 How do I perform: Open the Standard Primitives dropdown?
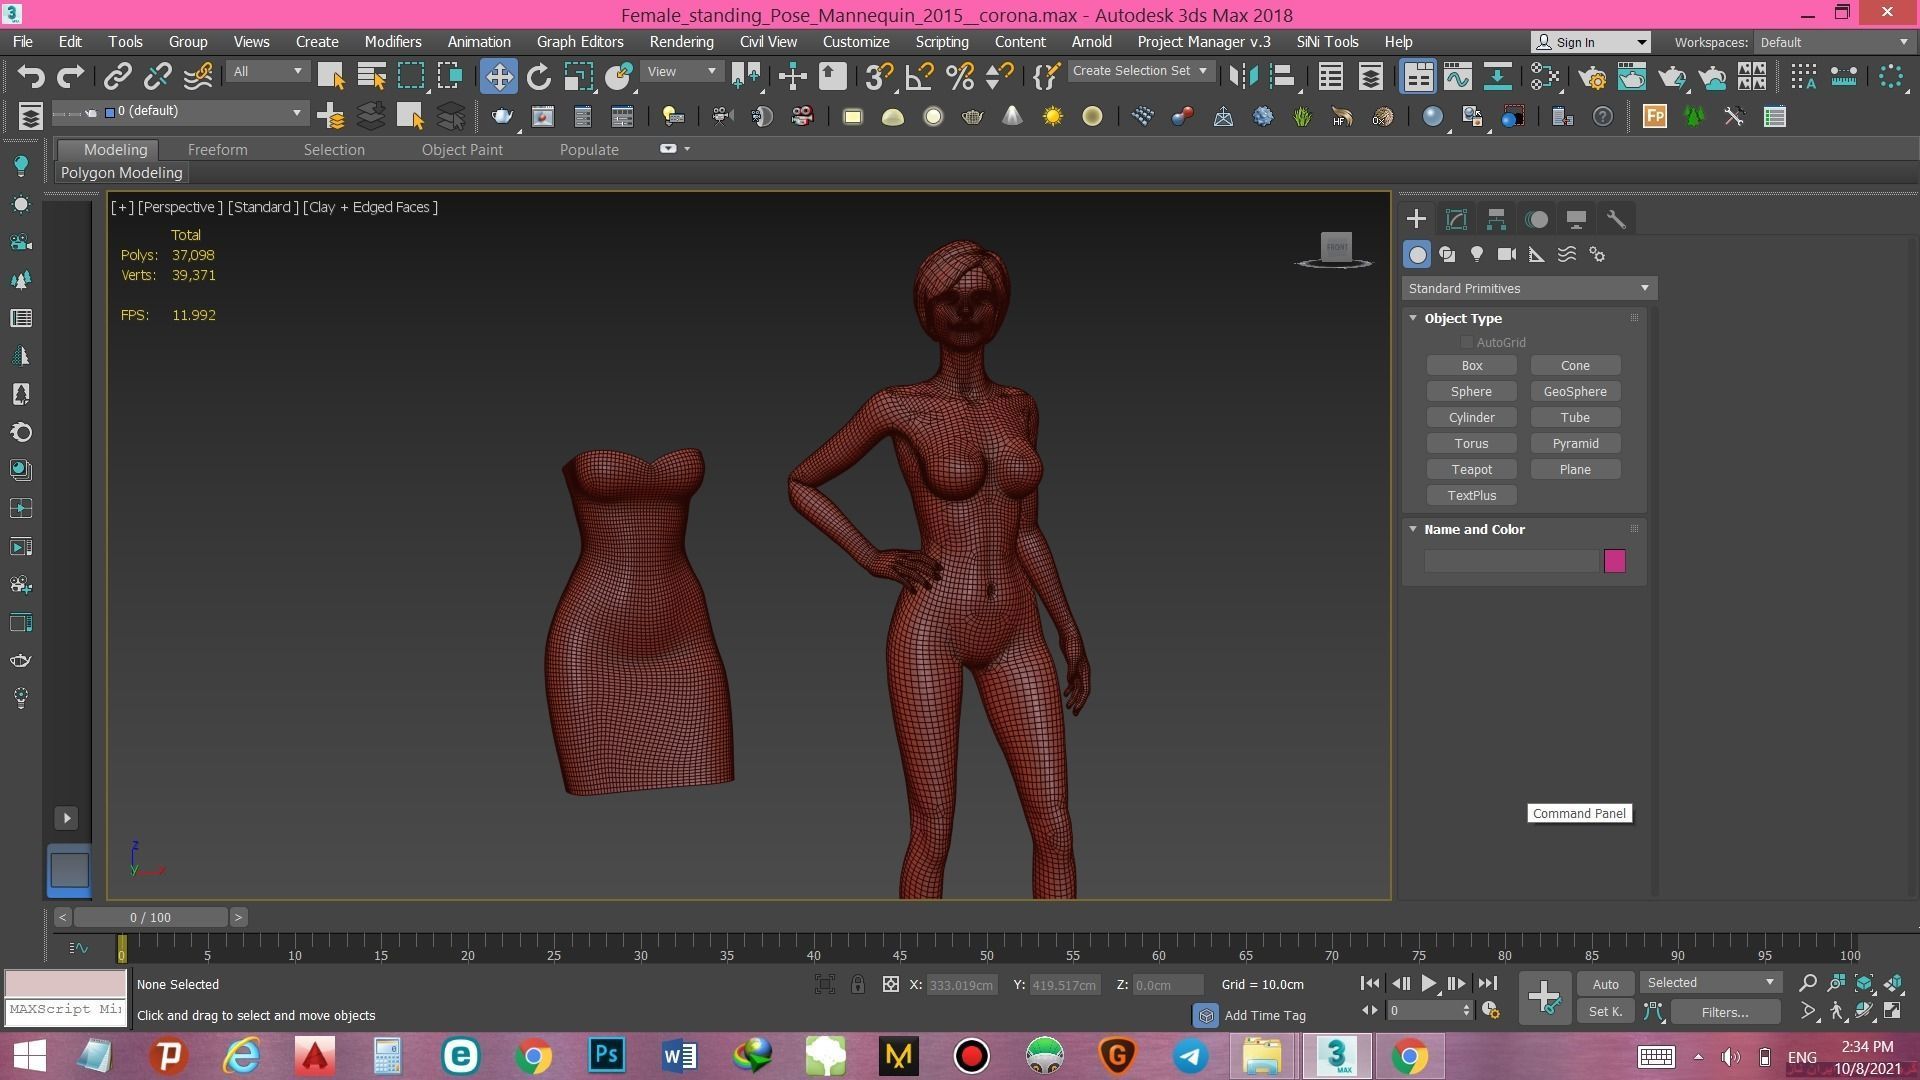click(x=1529, y=288)
